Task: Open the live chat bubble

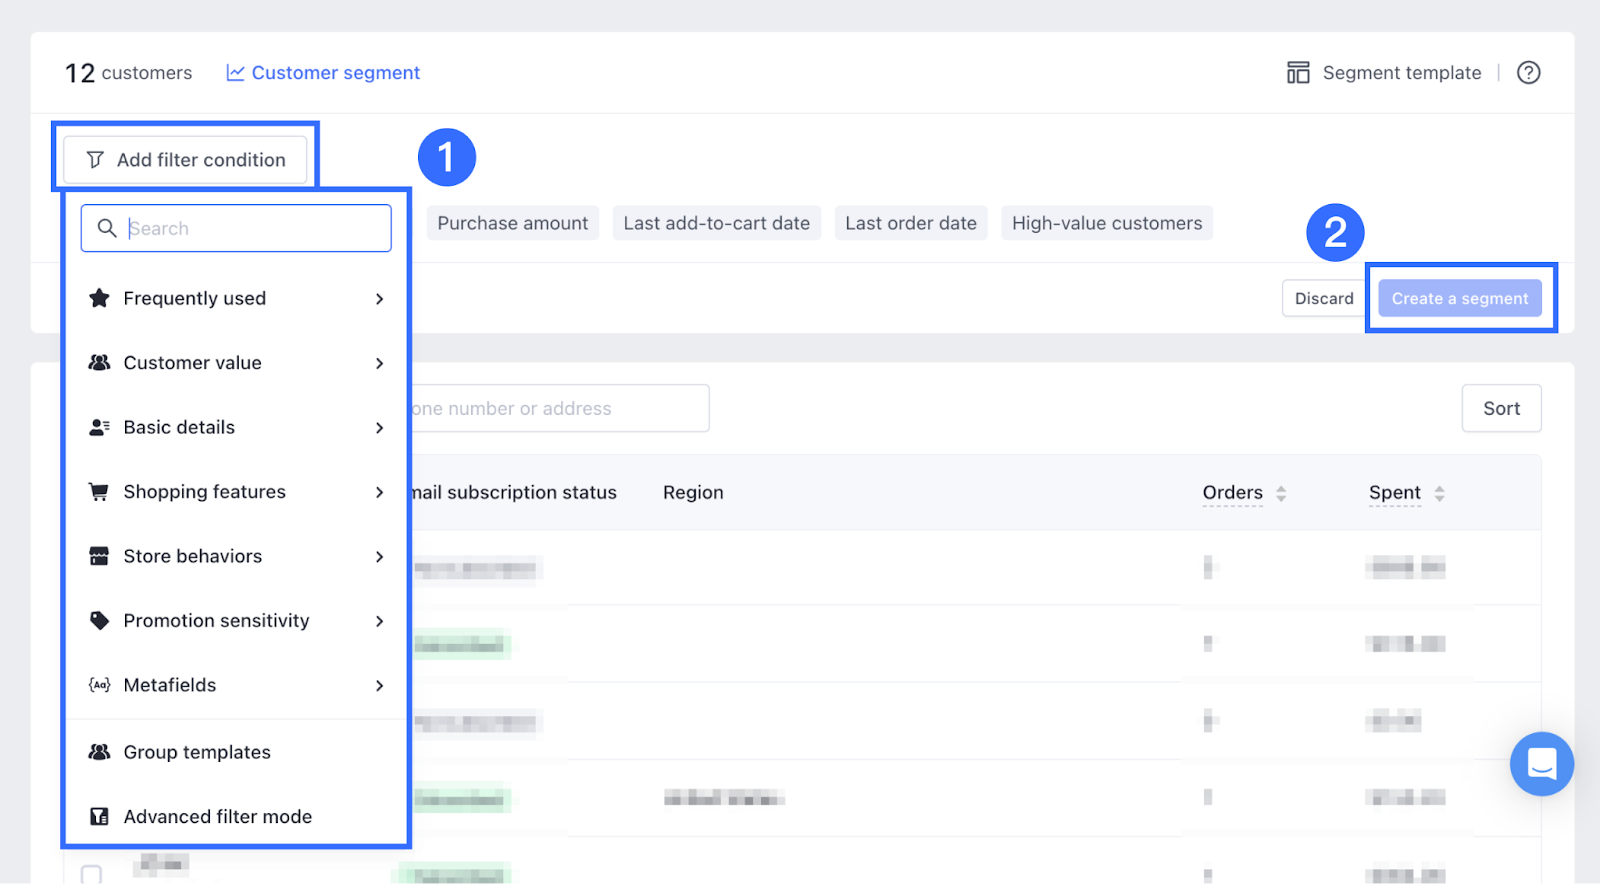Action: (1541, 764)
